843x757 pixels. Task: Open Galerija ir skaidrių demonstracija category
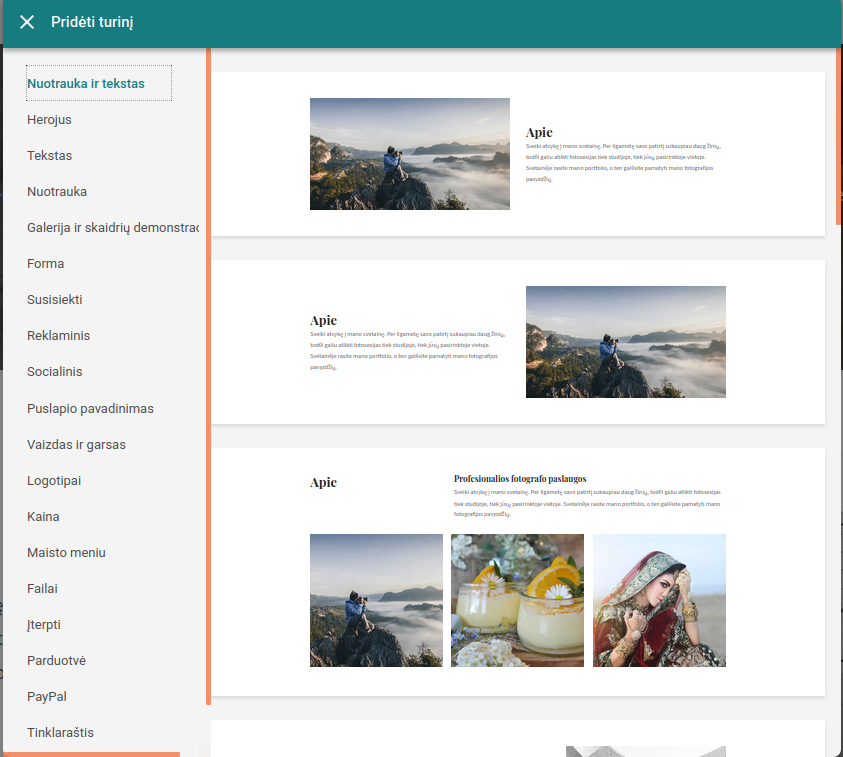(x=113, y=228)
